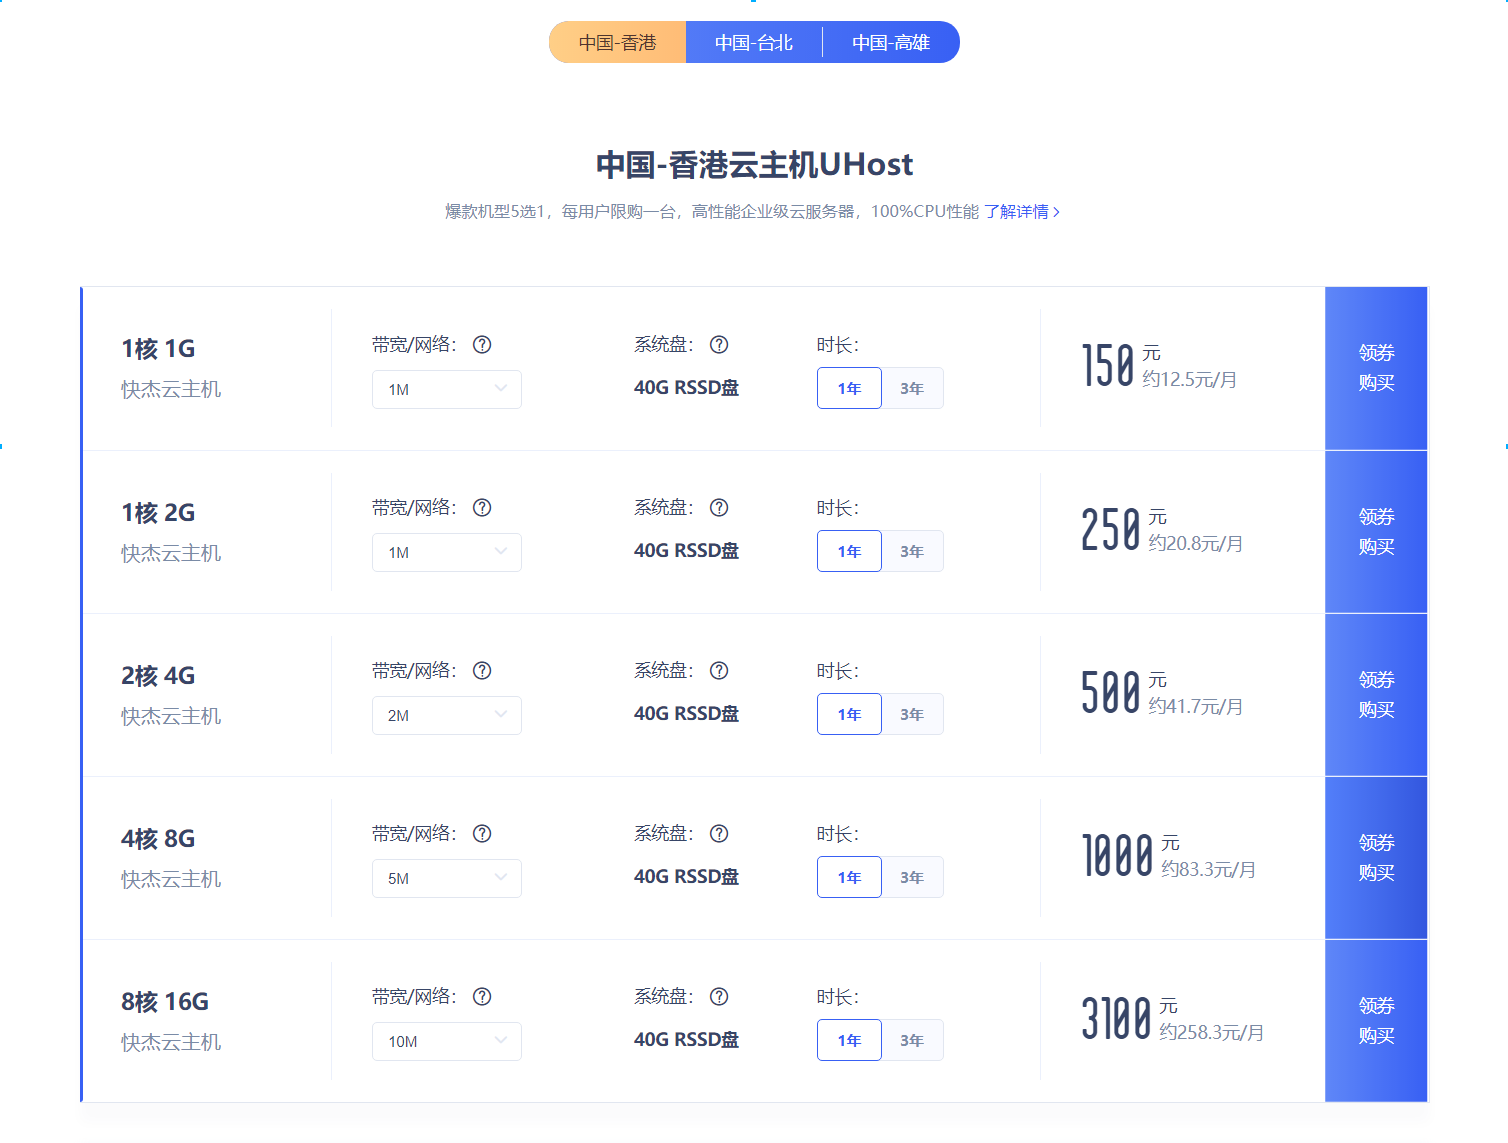Open system disk help icon in 2核 4G row
1508x1143 pixels.
click(x=719, y=671)
